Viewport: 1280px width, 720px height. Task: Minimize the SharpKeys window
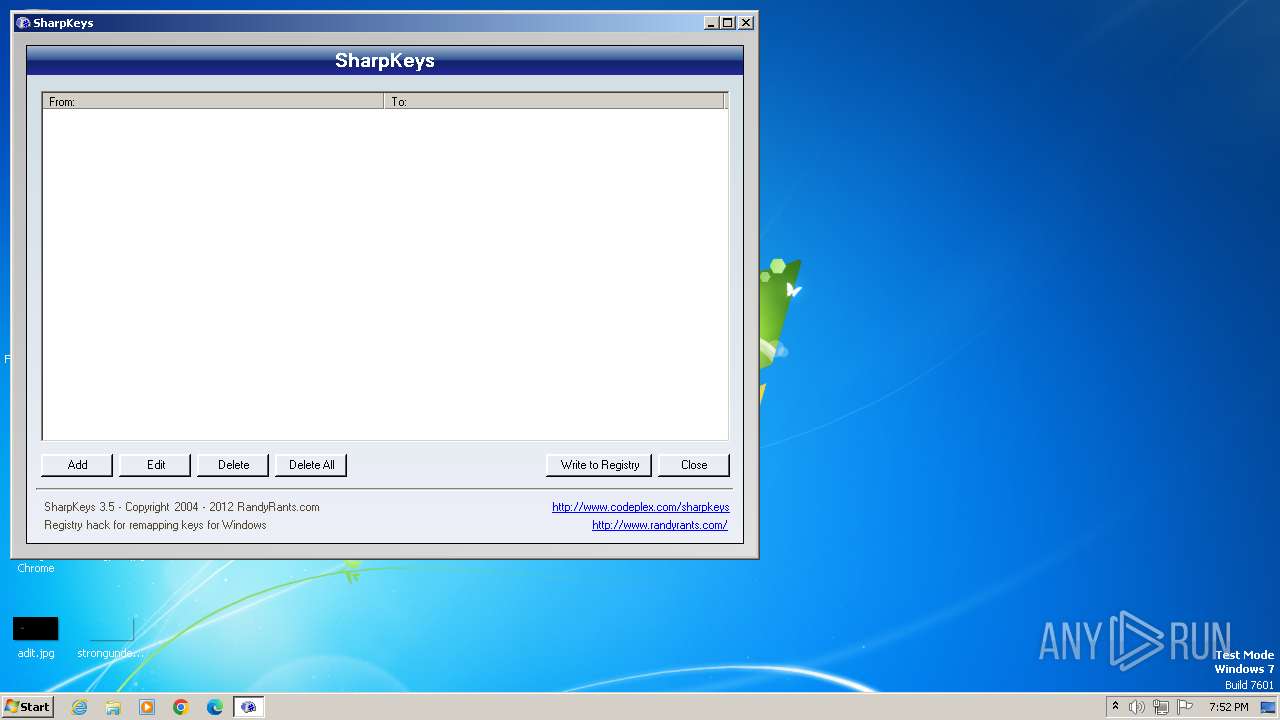pyautogui.click(x=711, y=22)
